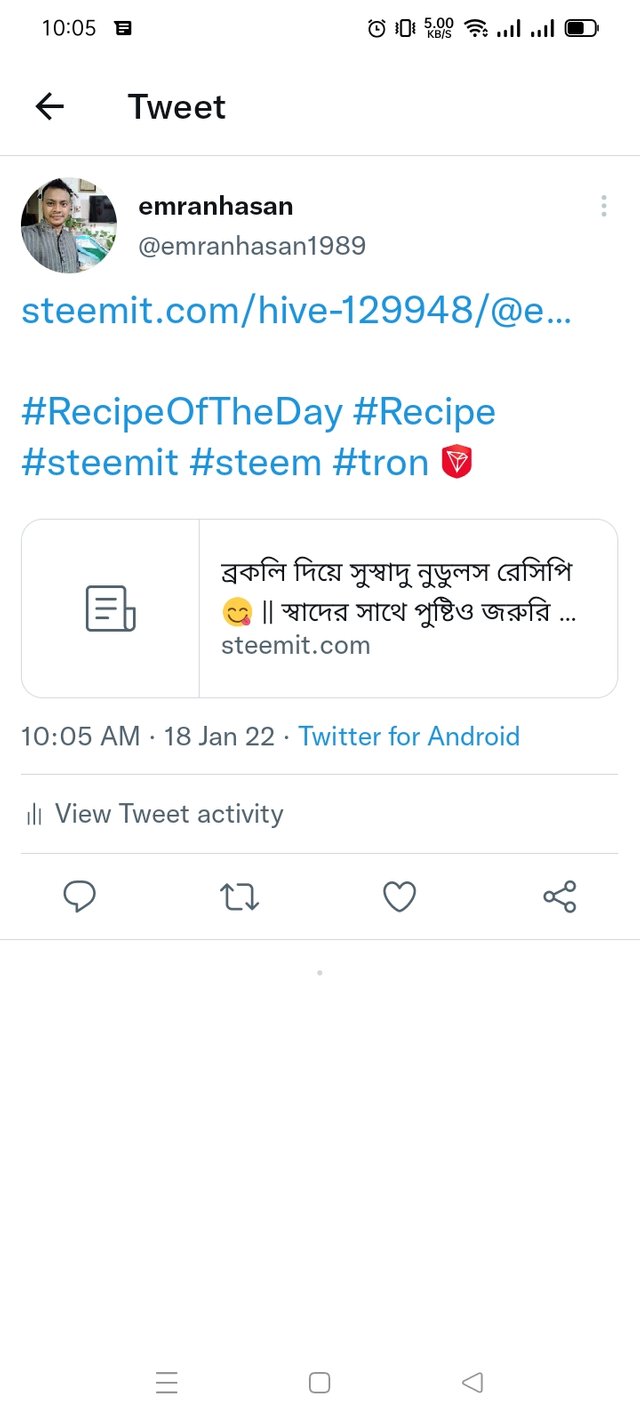640x1422 pixels.
Task: Toggle the like heart on this tweet
Action: tap(399, 897)
